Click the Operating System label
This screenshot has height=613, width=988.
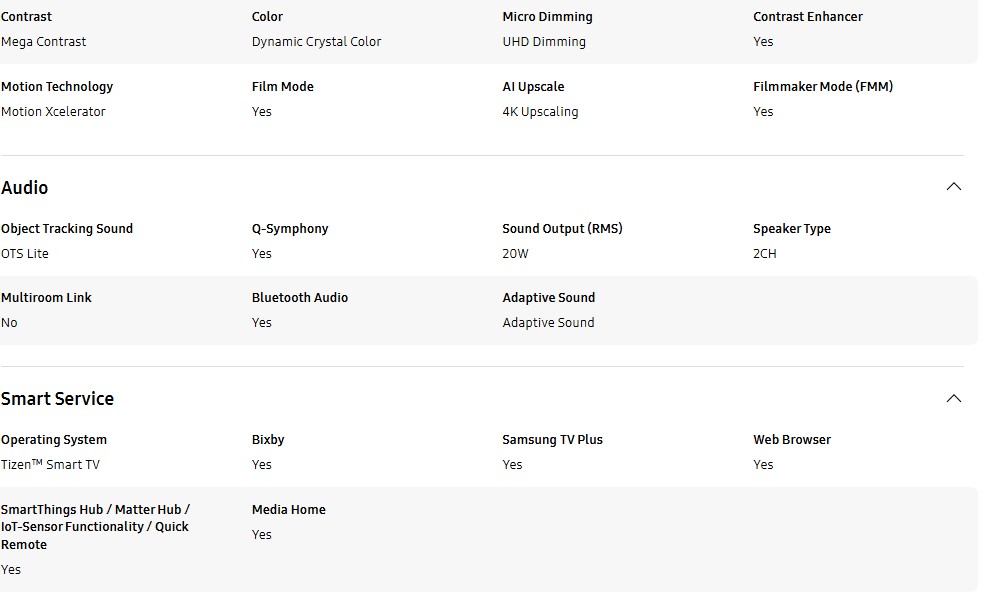pos(54,440)
